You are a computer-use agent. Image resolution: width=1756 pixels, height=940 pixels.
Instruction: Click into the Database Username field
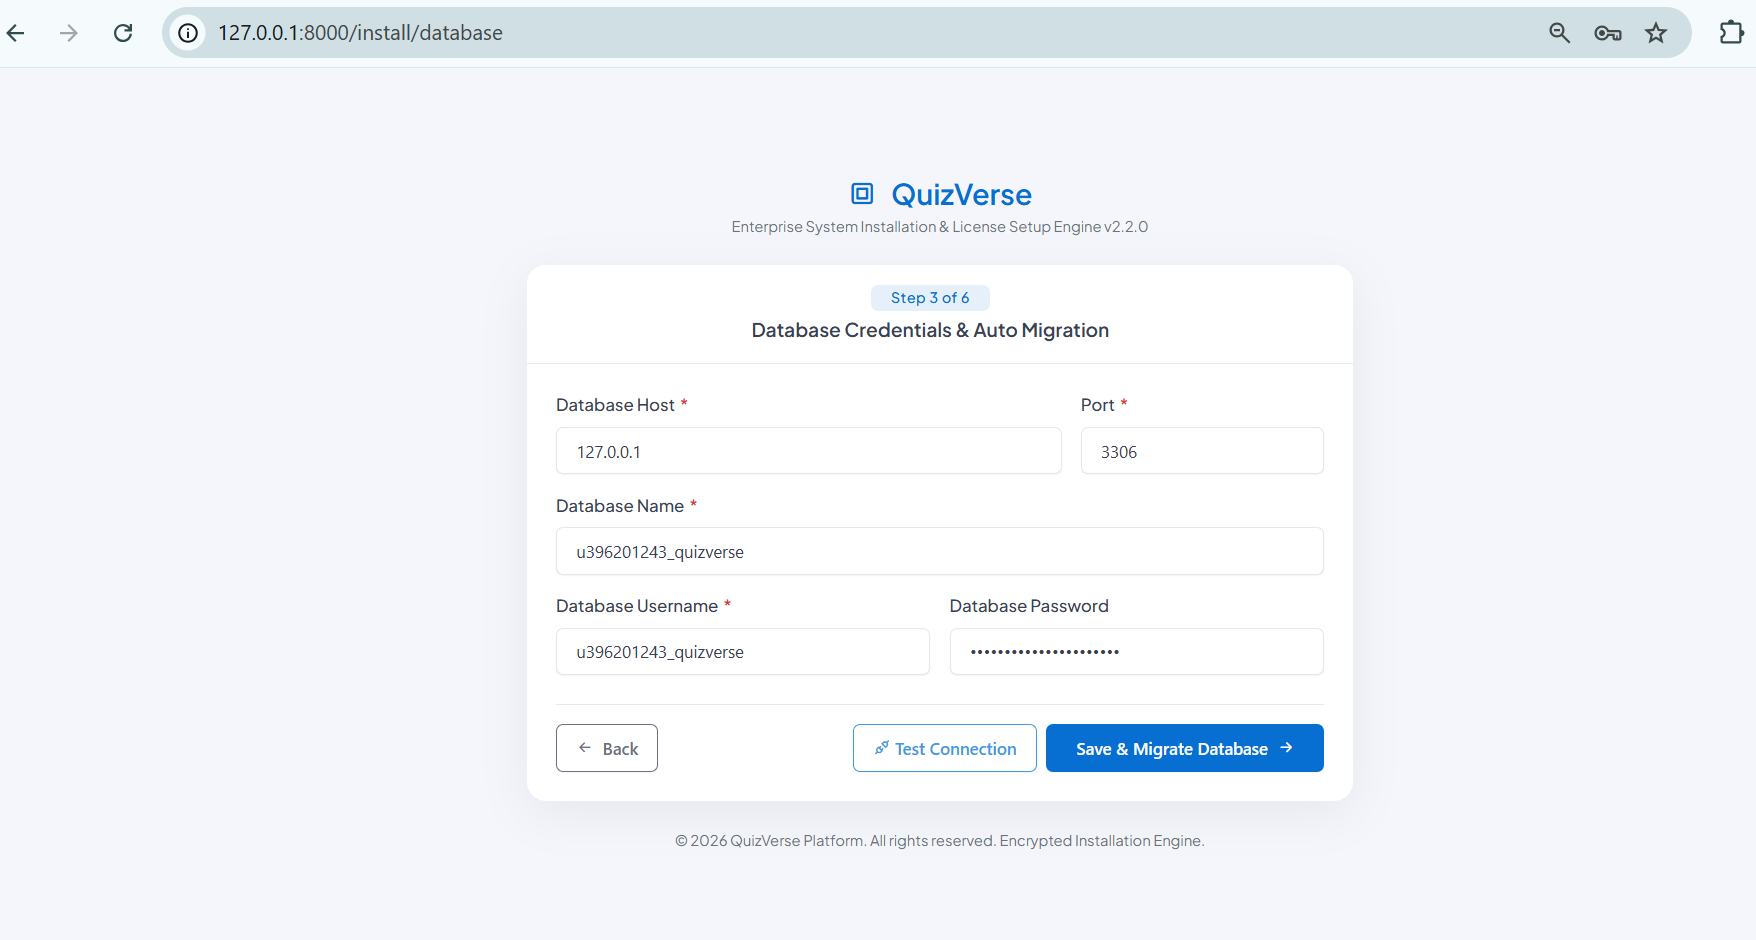point(742,651)
